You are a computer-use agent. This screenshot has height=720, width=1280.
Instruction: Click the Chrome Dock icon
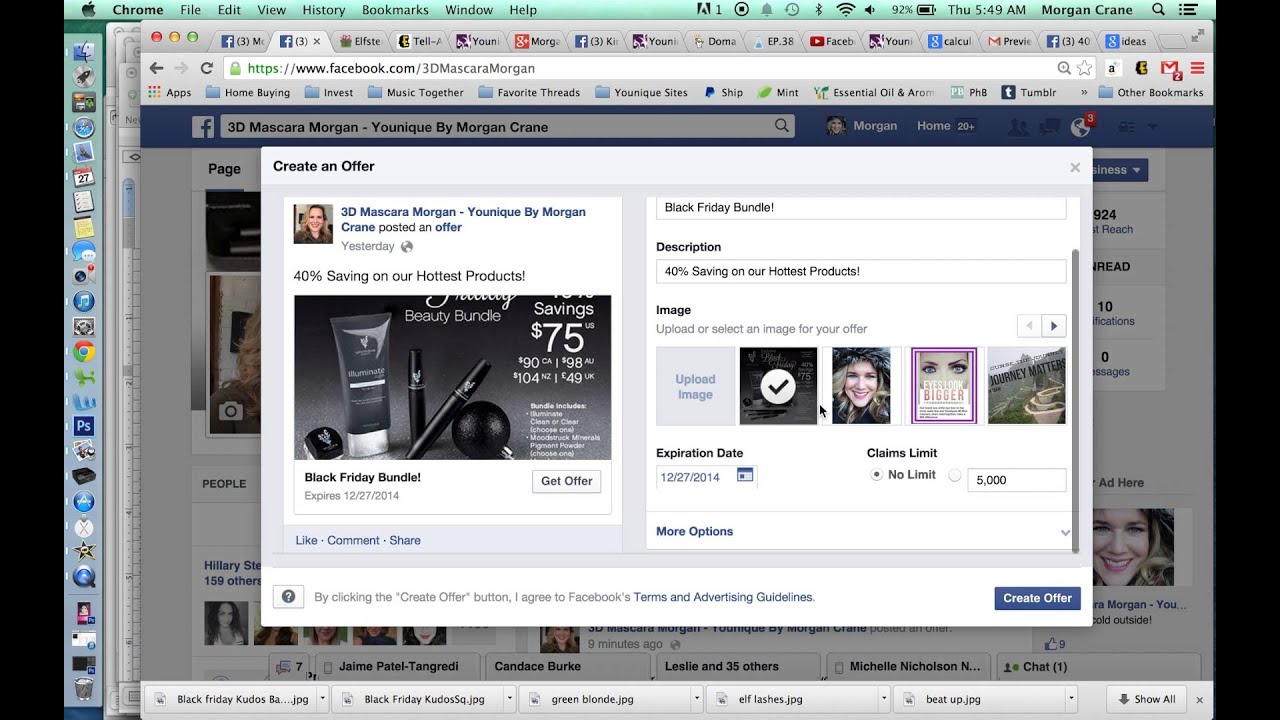tap(84, 351)
